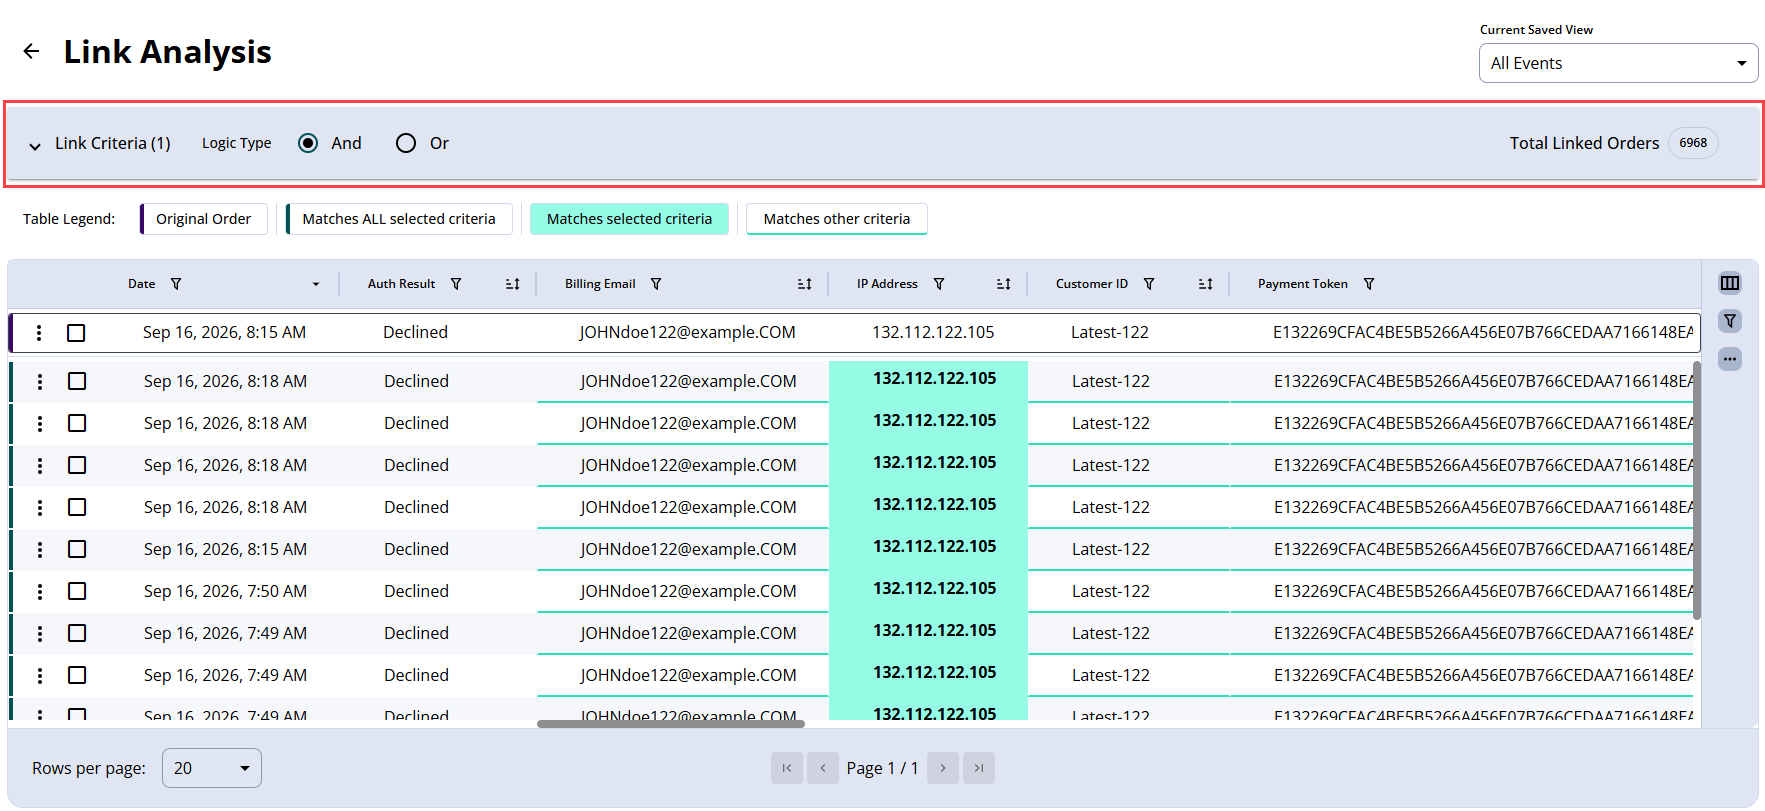Open row menu for second 8:18 AM order
1765x811 pixels.
(40, 423)
